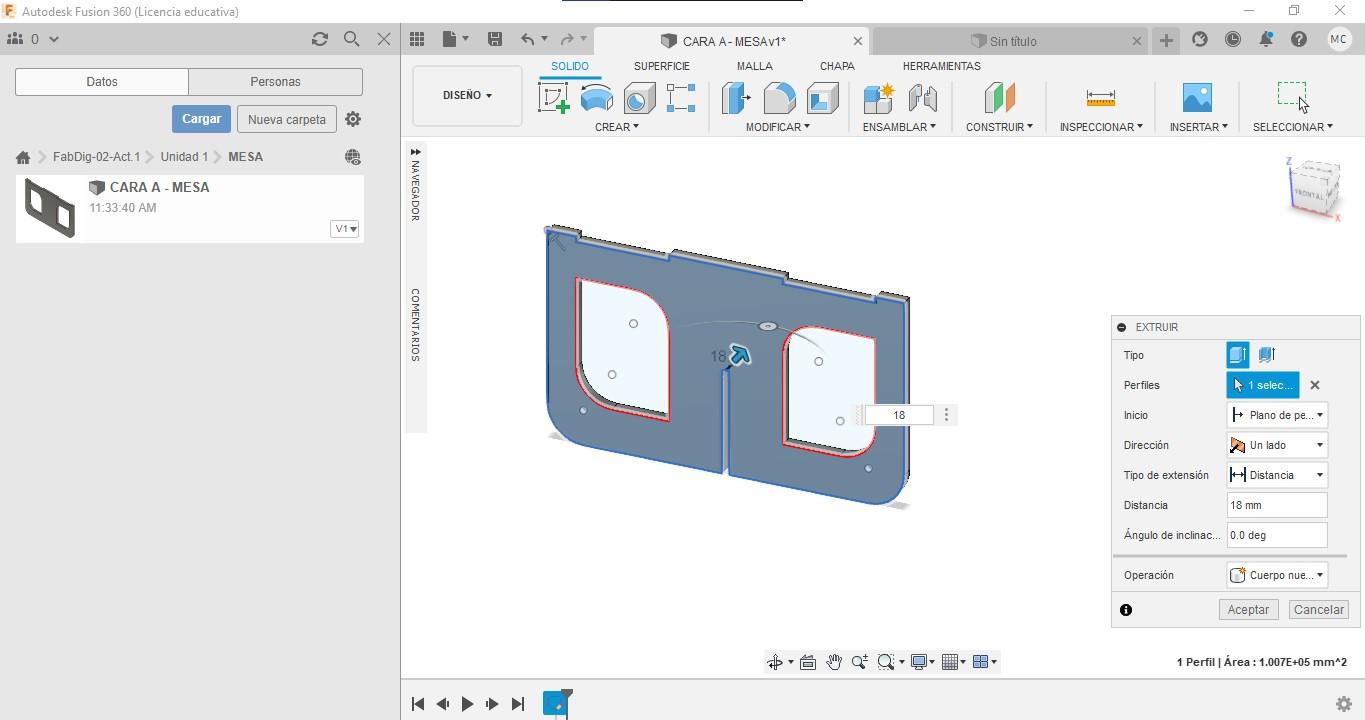The width and height of the screenshot is (1365, 720).
Task: Clear the Perfiles selection with the X
Action: [x=1315, y=385]
